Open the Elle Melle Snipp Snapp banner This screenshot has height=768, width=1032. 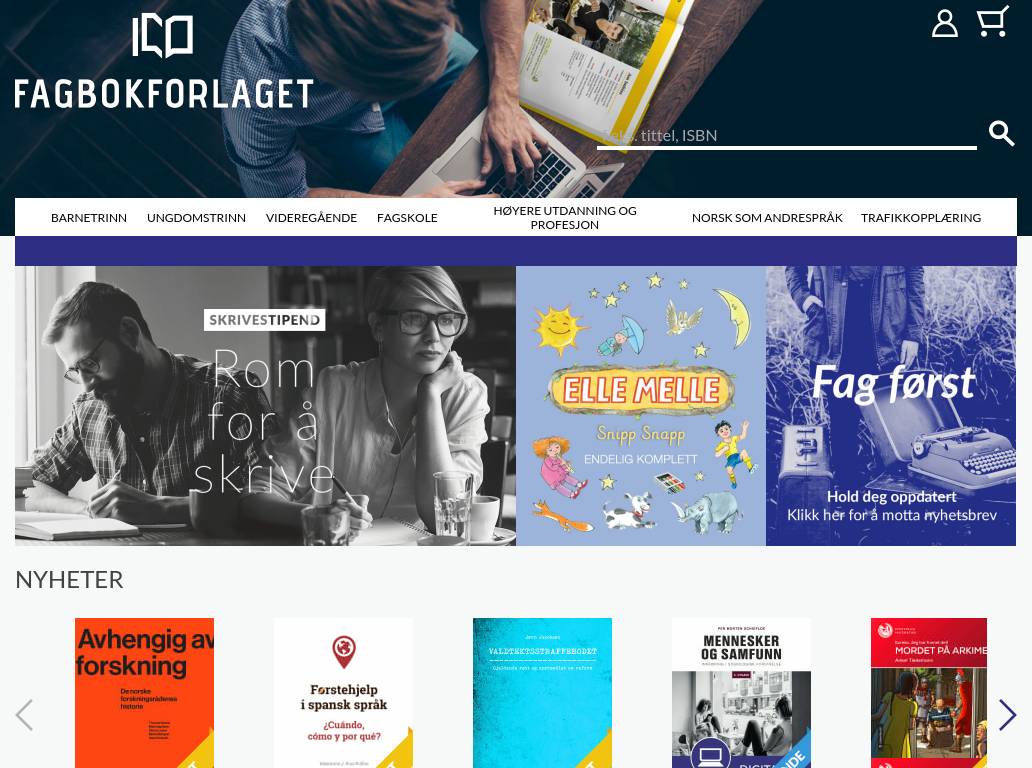click(x=641, y=405)
